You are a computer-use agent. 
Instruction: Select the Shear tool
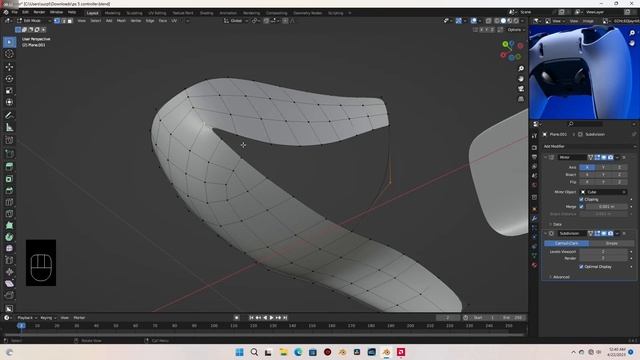(9, 283)
